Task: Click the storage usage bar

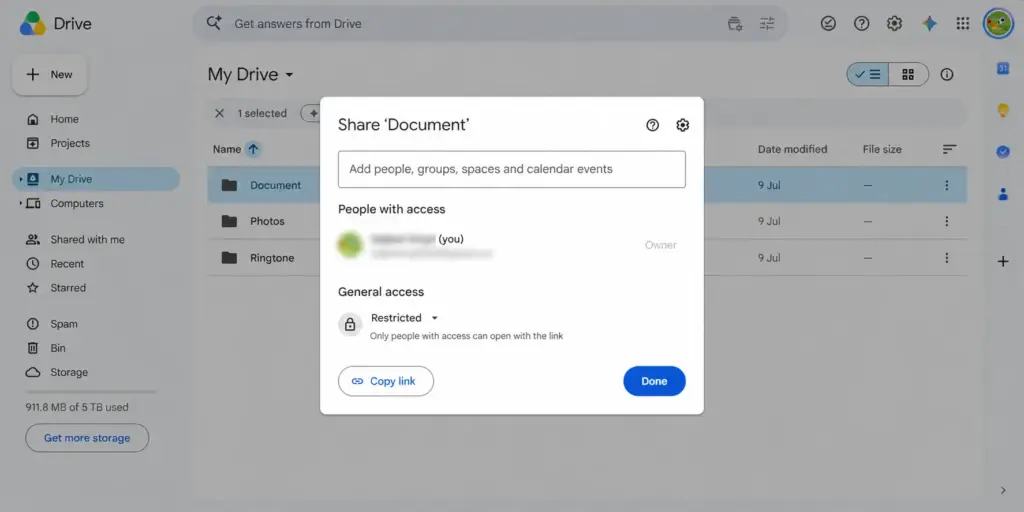Action: [x=91, y=392]
